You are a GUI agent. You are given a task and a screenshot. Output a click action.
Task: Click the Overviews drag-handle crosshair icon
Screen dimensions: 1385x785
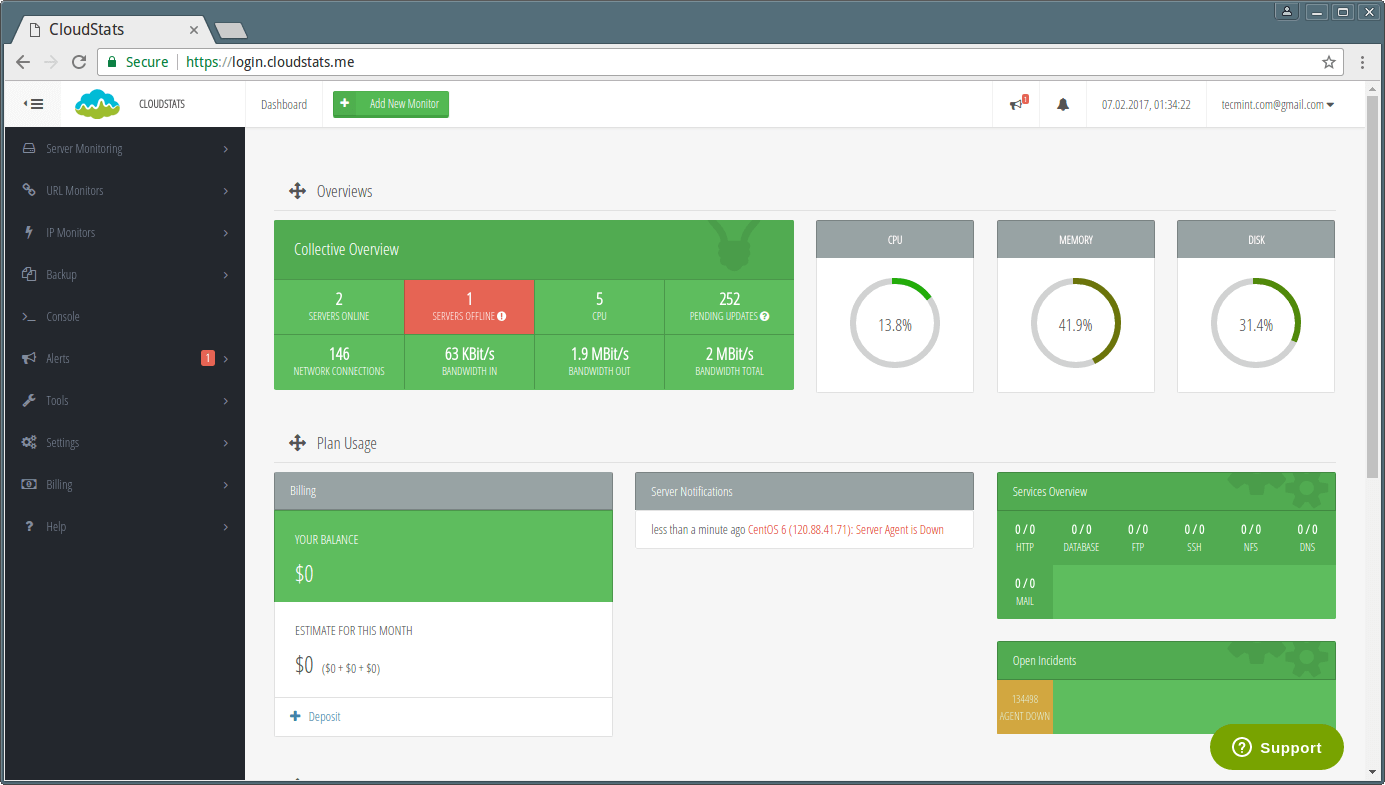[x=297, y=190]
